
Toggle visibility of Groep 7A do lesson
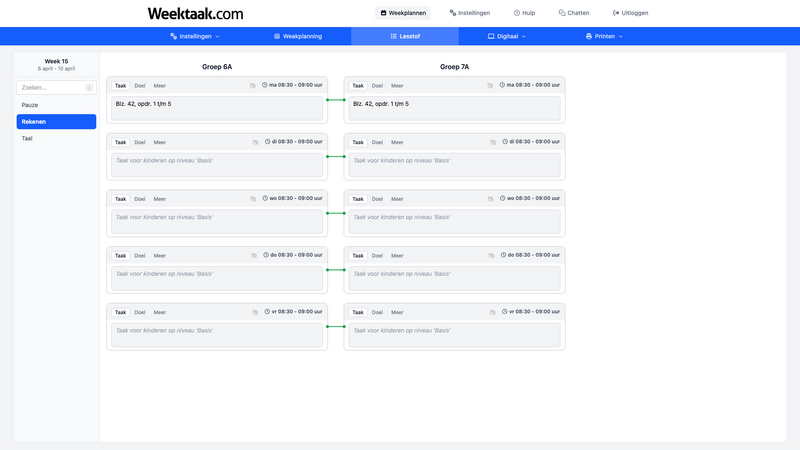[x=491, y=256]
